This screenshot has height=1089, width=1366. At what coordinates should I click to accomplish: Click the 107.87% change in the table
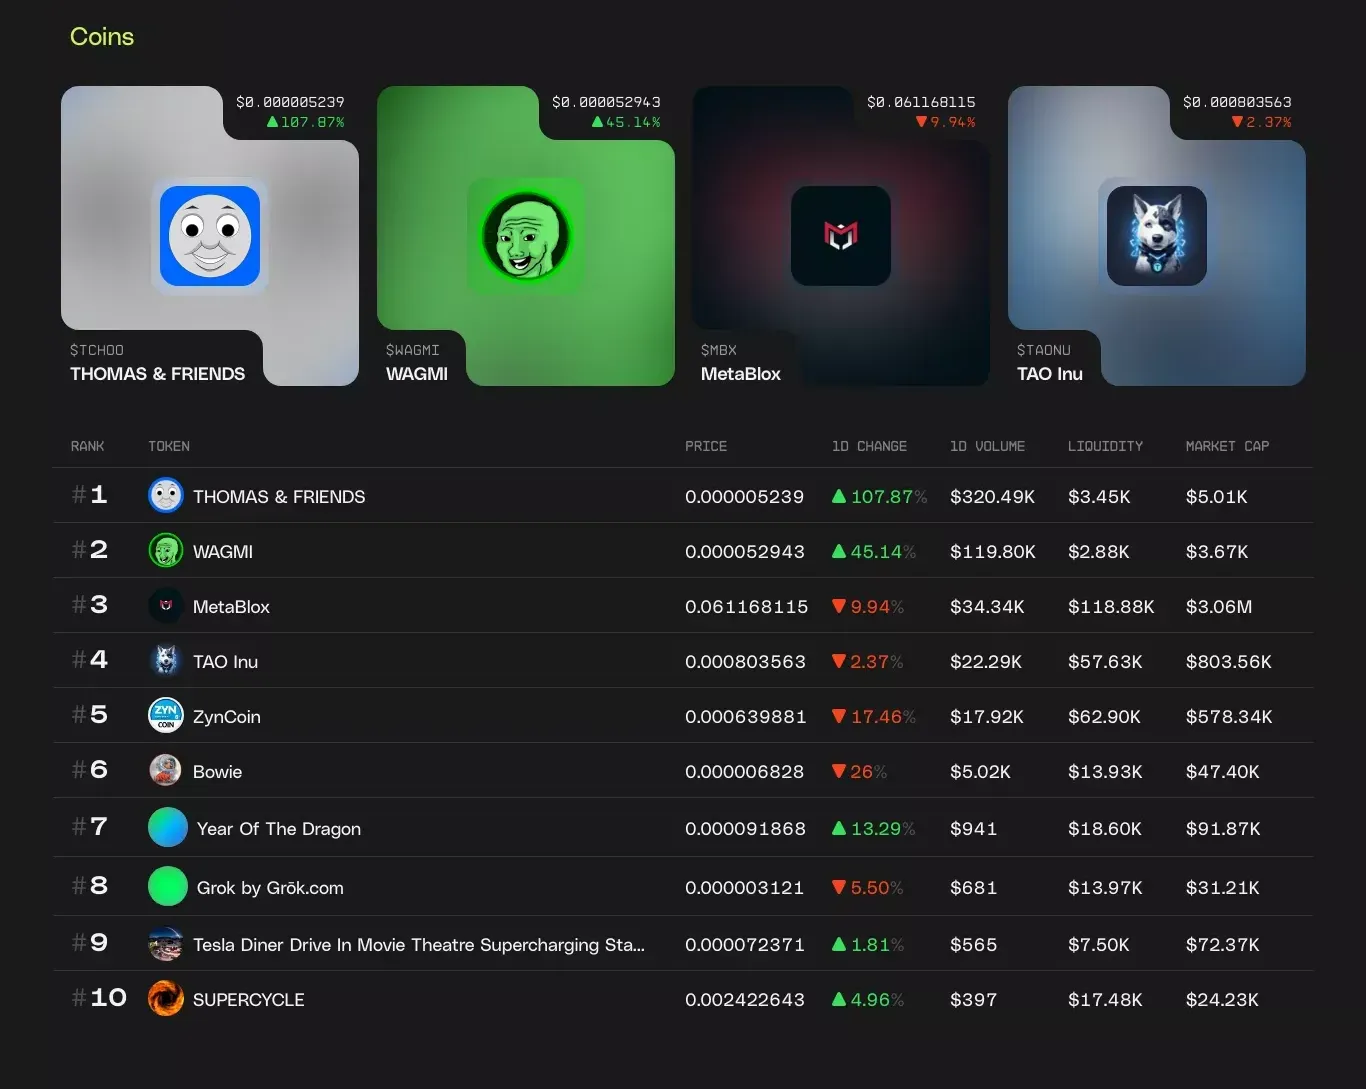[x=879, y=497]
